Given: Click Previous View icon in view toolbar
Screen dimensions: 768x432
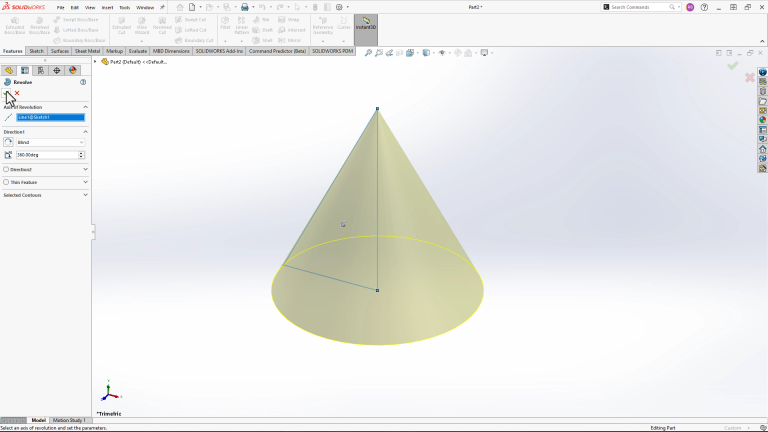Looking at the screenshot, I should (389, 53).
